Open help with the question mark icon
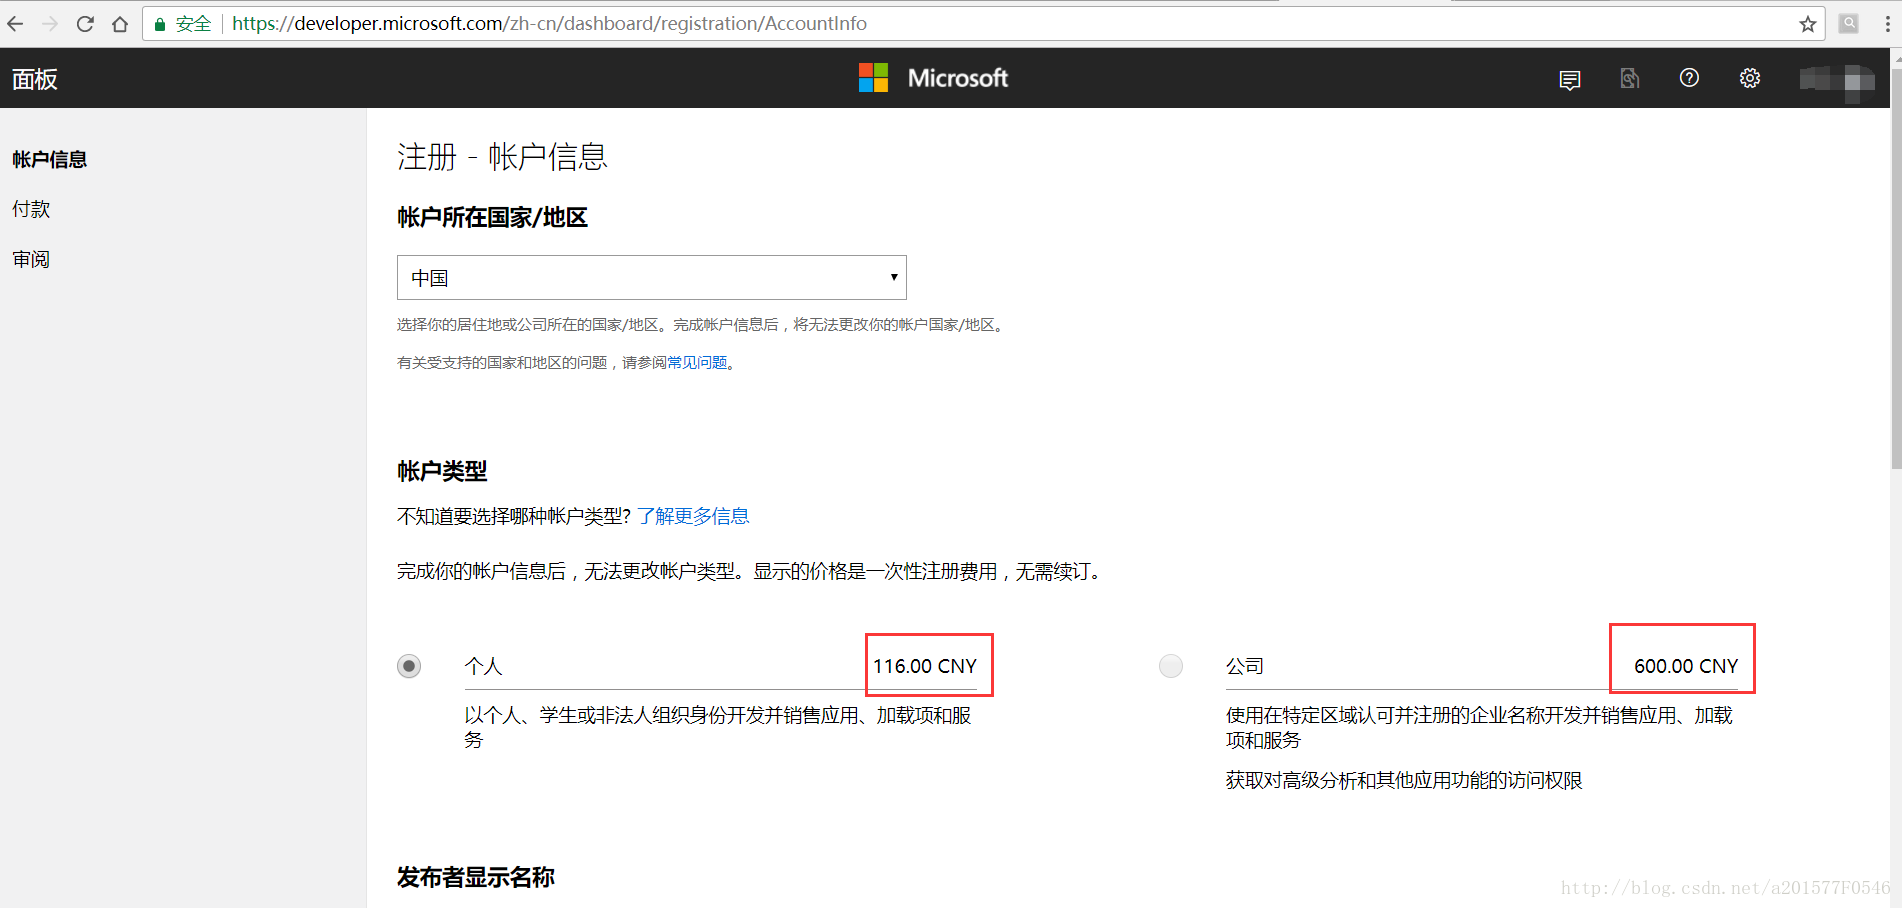 tap(1689, 78)
